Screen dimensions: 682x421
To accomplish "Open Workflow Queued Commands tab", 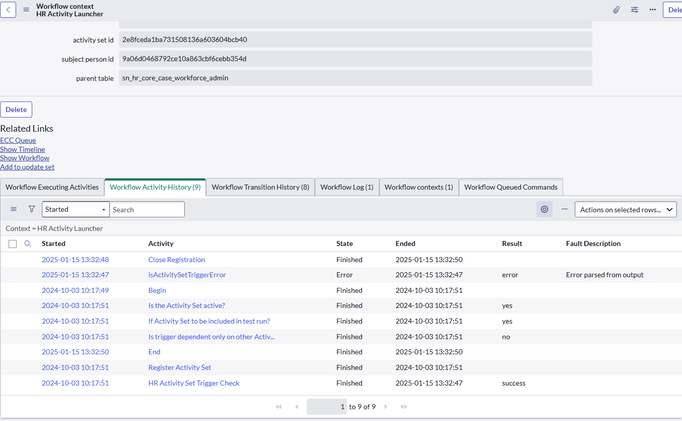I will point(511,187).
